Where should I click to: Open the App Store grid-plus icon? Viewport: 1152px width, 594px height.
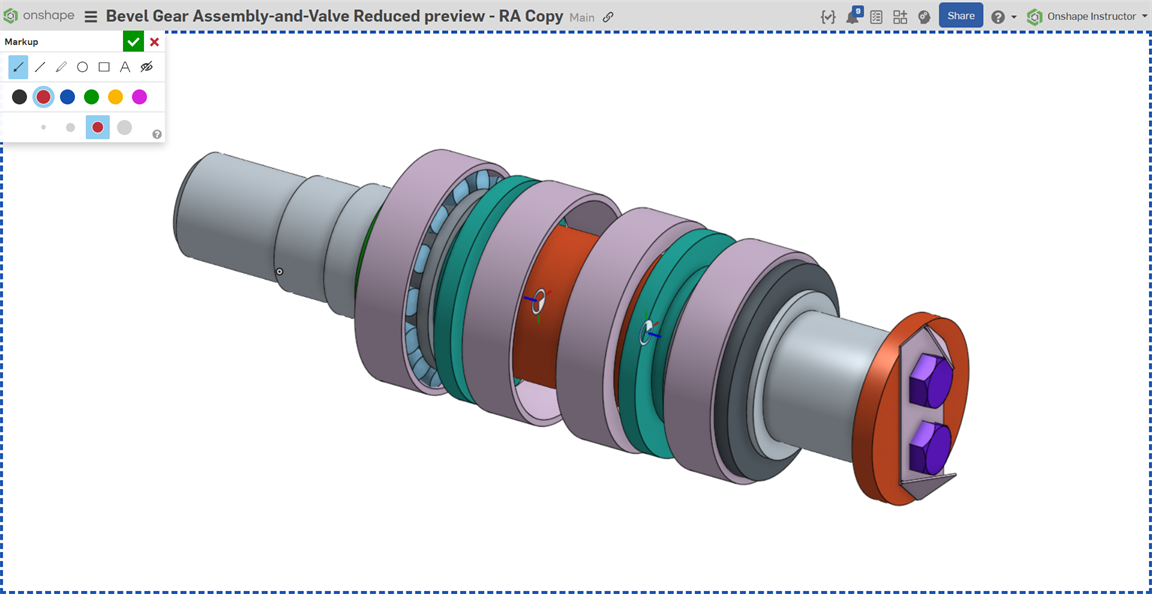coord(900,16)
